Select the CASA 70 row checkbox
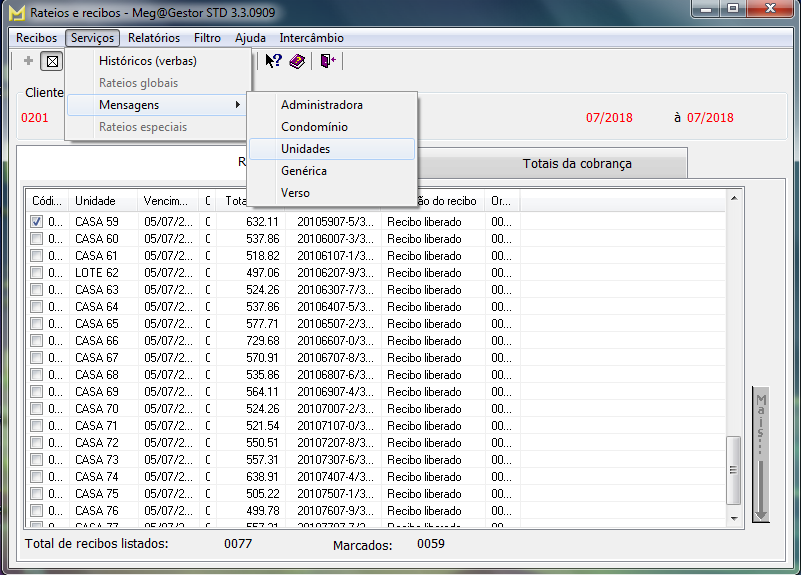Image resolution: width=801 pixels, height=575 pixels. (37, 409)
